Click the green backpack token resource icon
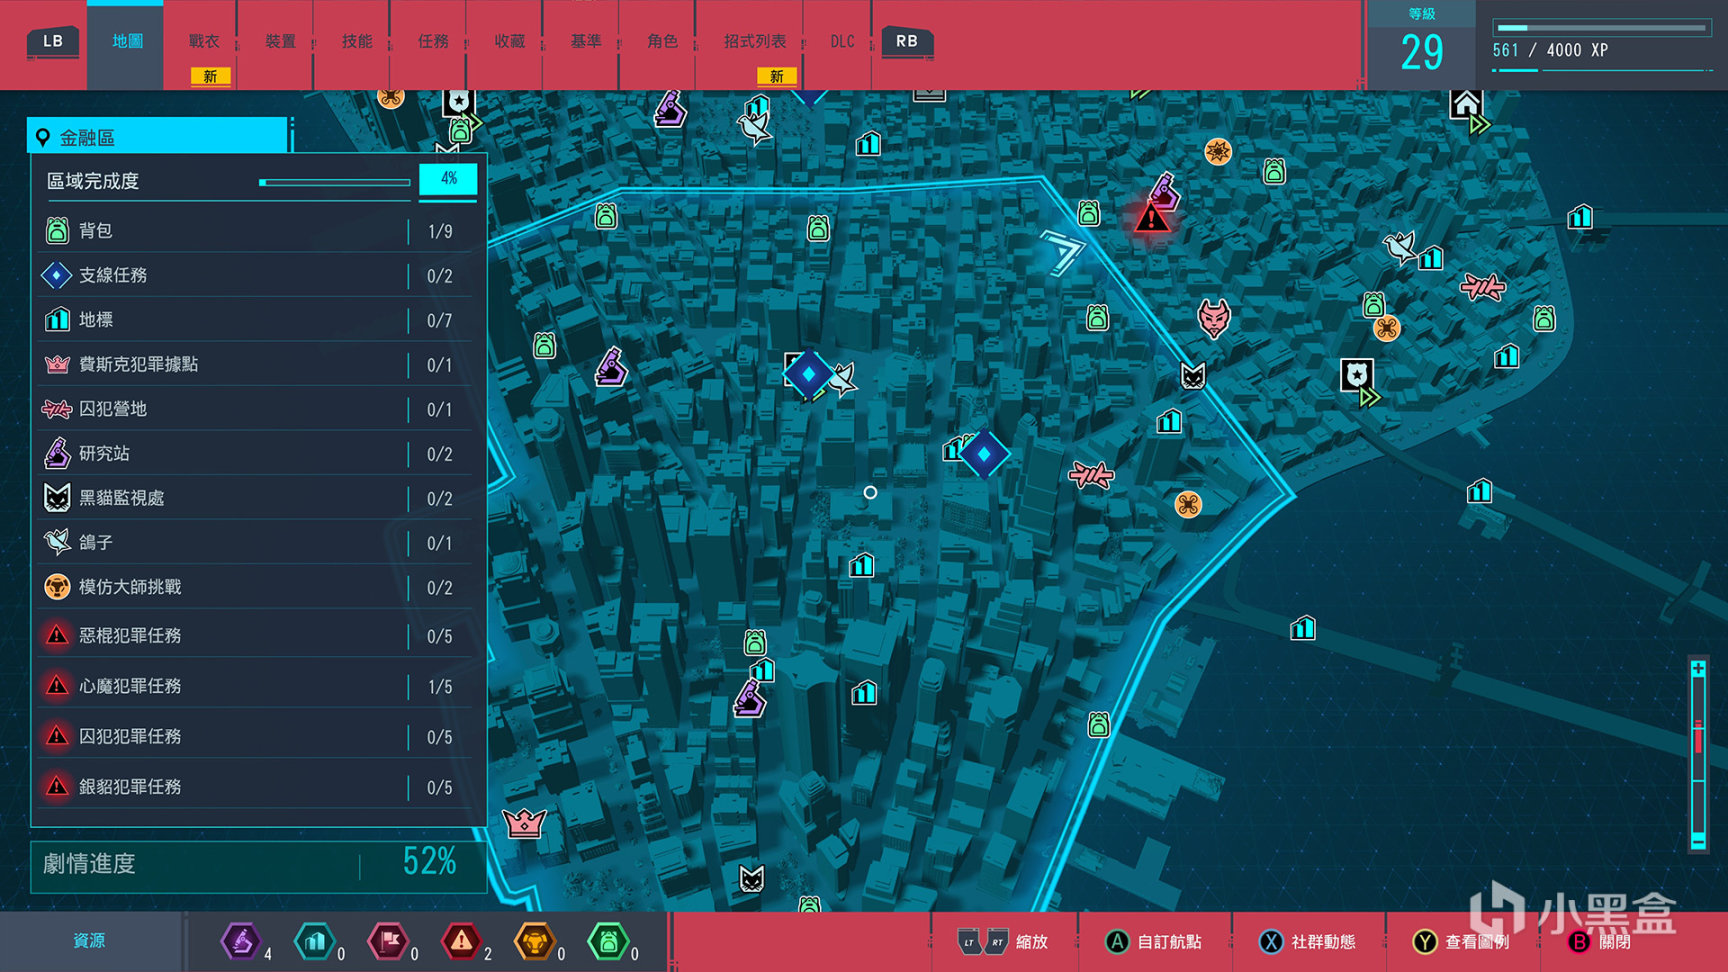 608,941
